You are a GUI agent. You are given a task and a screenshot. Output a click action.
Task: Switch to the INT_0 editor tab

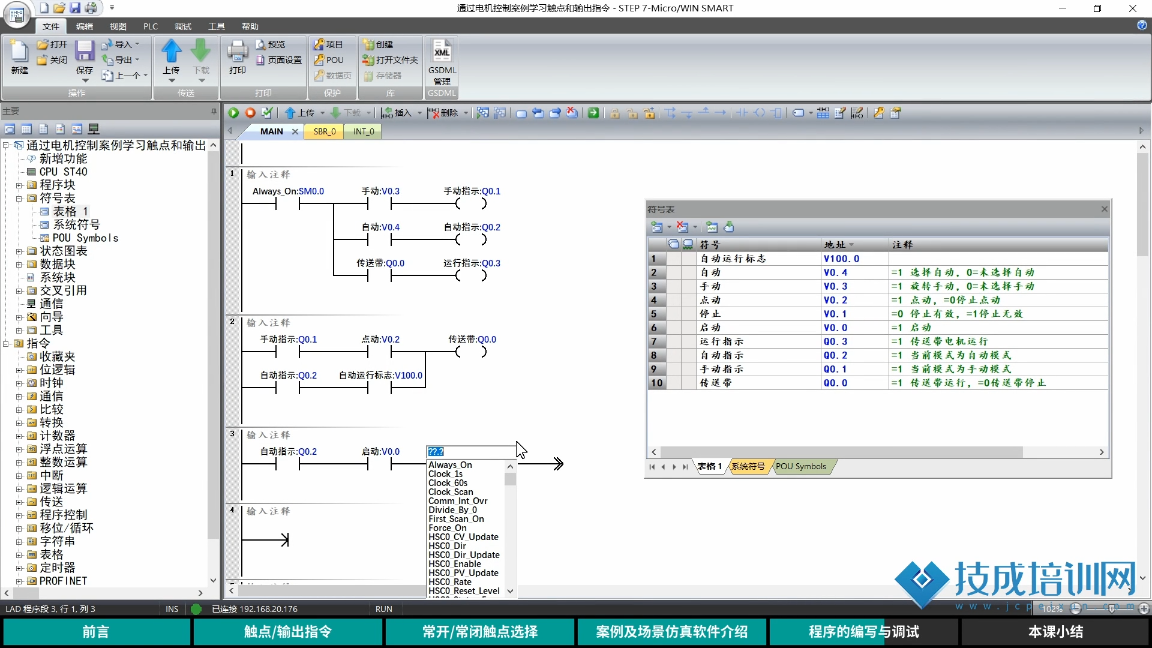[x=363, y=132]
